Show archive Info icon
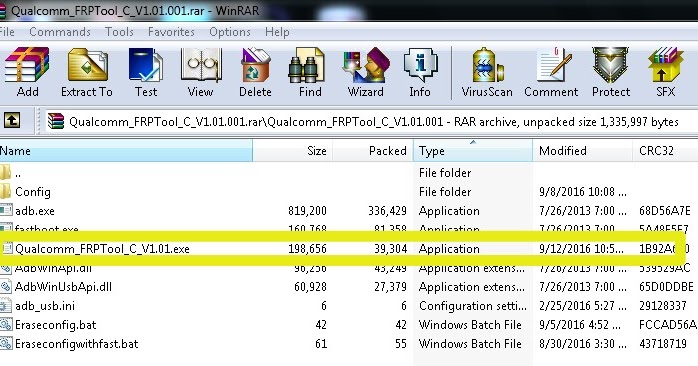The image size is (698, 366). tap(420, 65)
